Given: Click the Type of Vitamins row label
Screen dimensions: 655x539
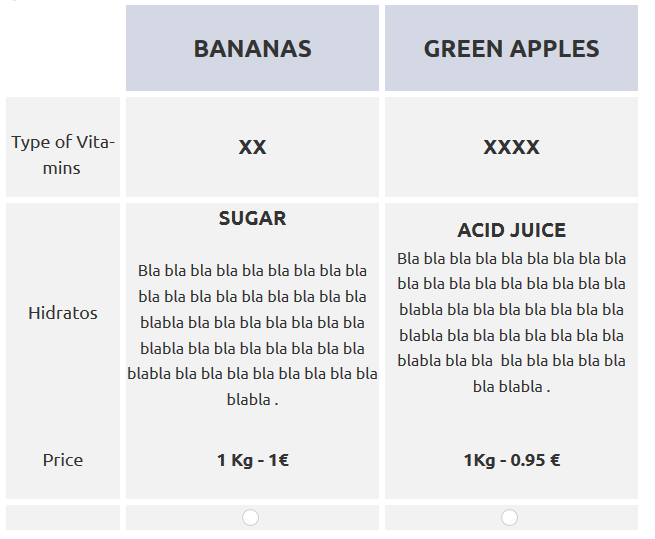Looking at the screenshot, I should click(63, 155).
